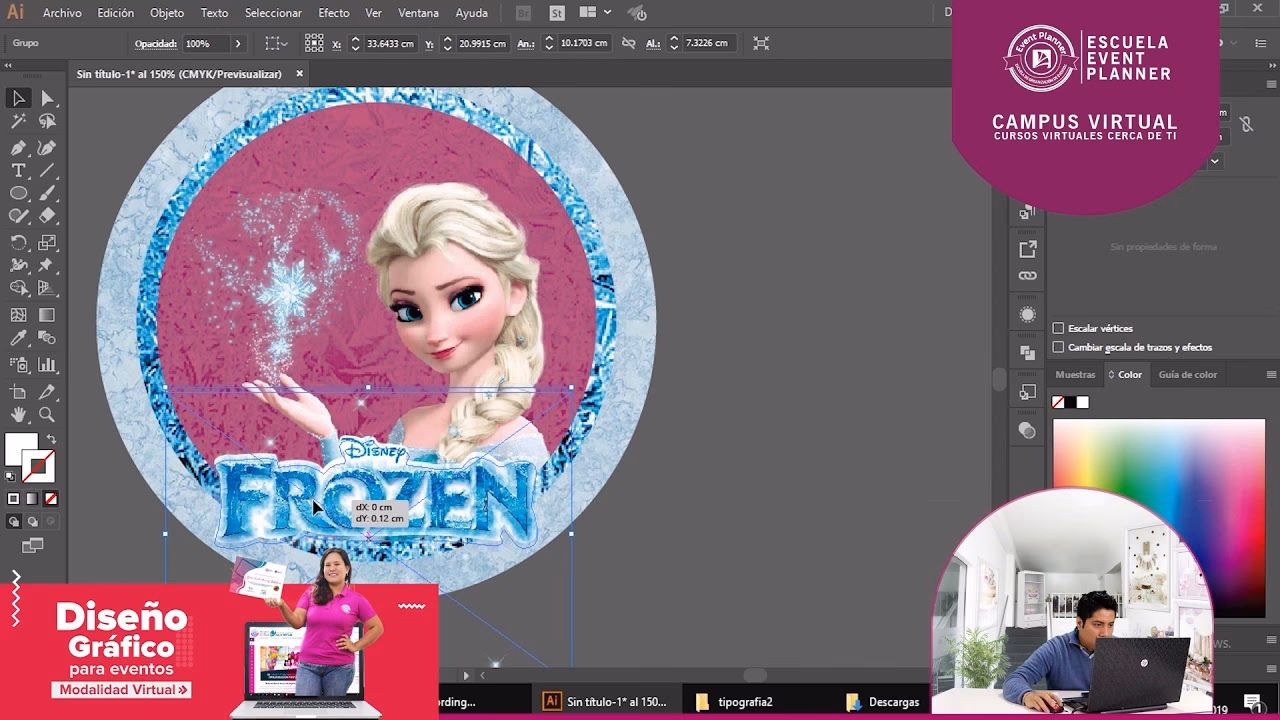Screen dimensions: 1280x720
Task: Toggle constrain width and height proportions link
Action: coord(628,43)
